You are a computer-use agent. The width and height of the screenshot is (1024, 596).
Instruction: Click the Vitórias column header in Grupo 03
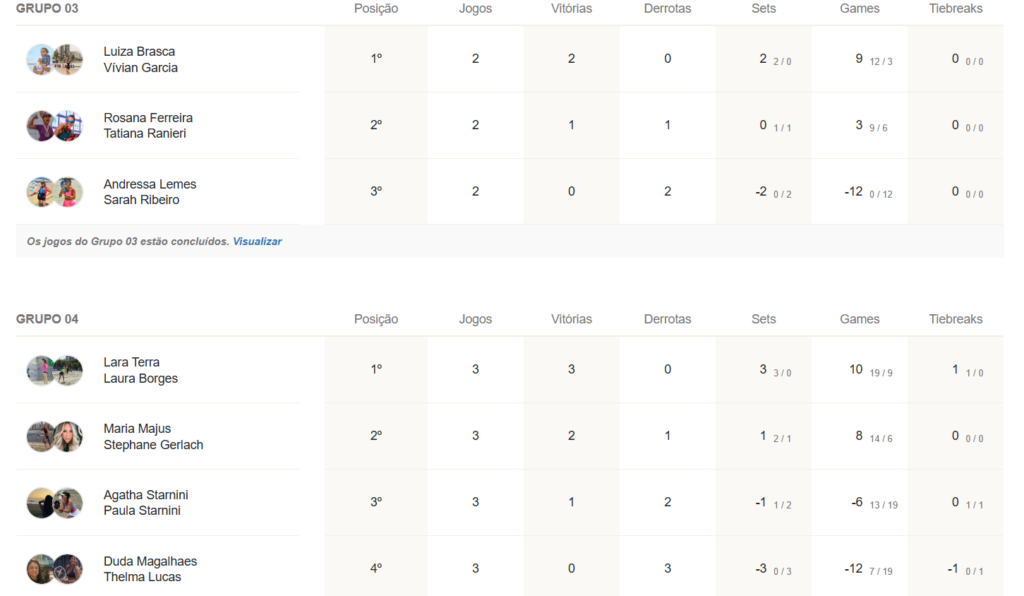pos(571,9)
